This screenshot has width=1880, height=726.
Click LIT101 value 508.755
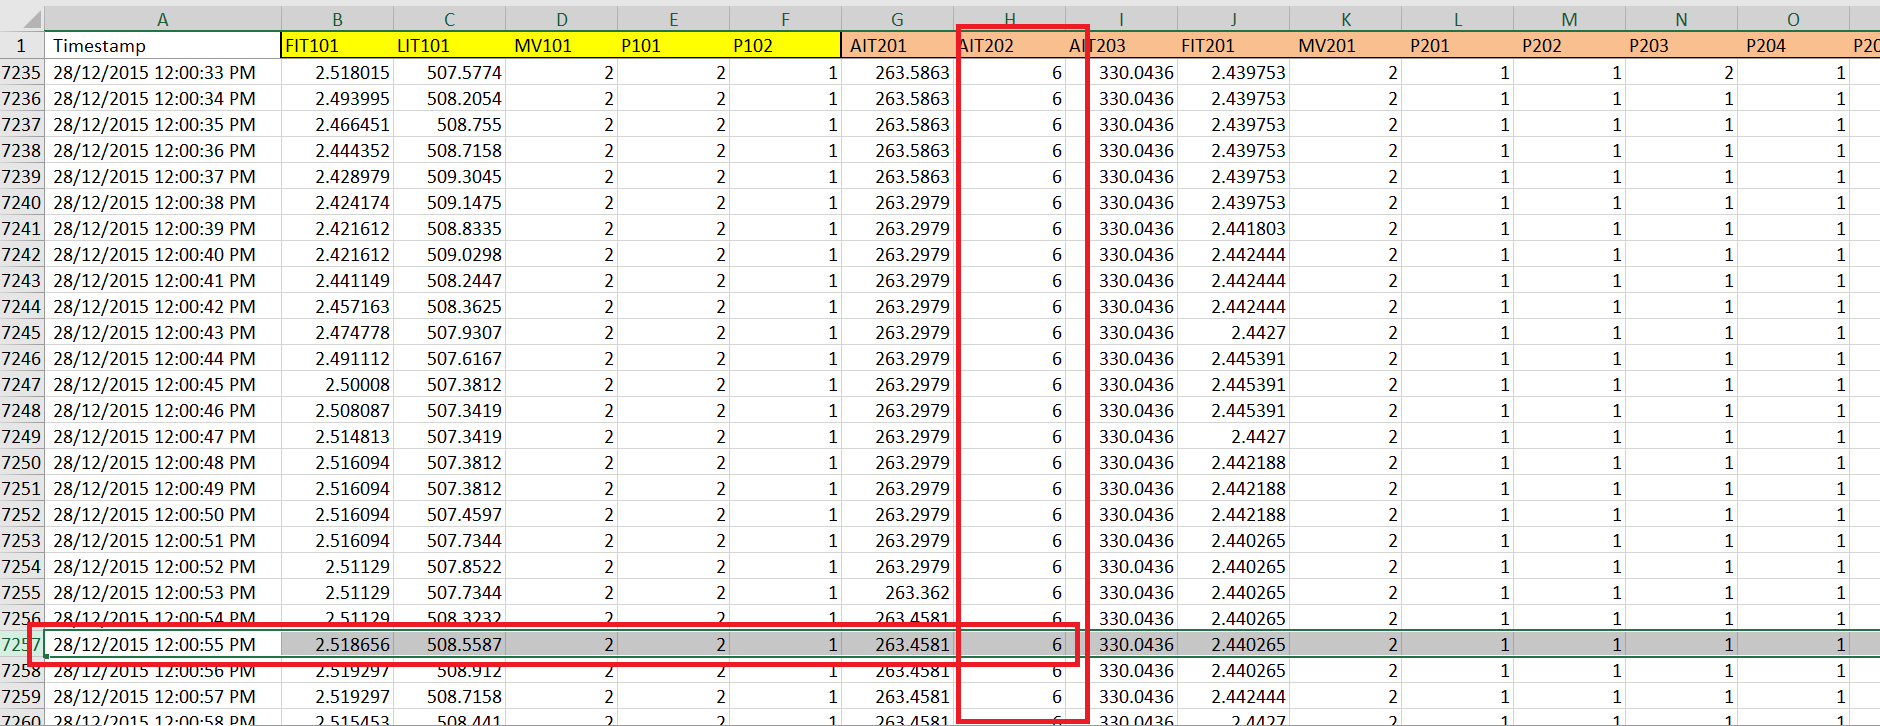[x=449, y=124]
